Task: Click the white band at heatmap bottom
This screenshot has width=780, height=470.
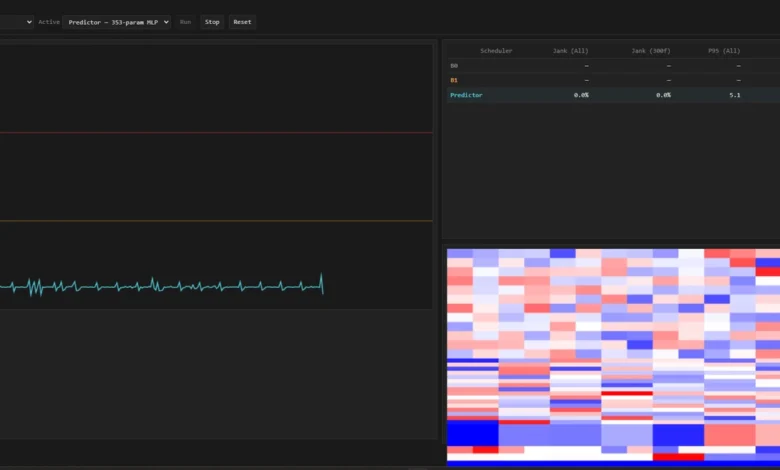Action: [560, 453]
